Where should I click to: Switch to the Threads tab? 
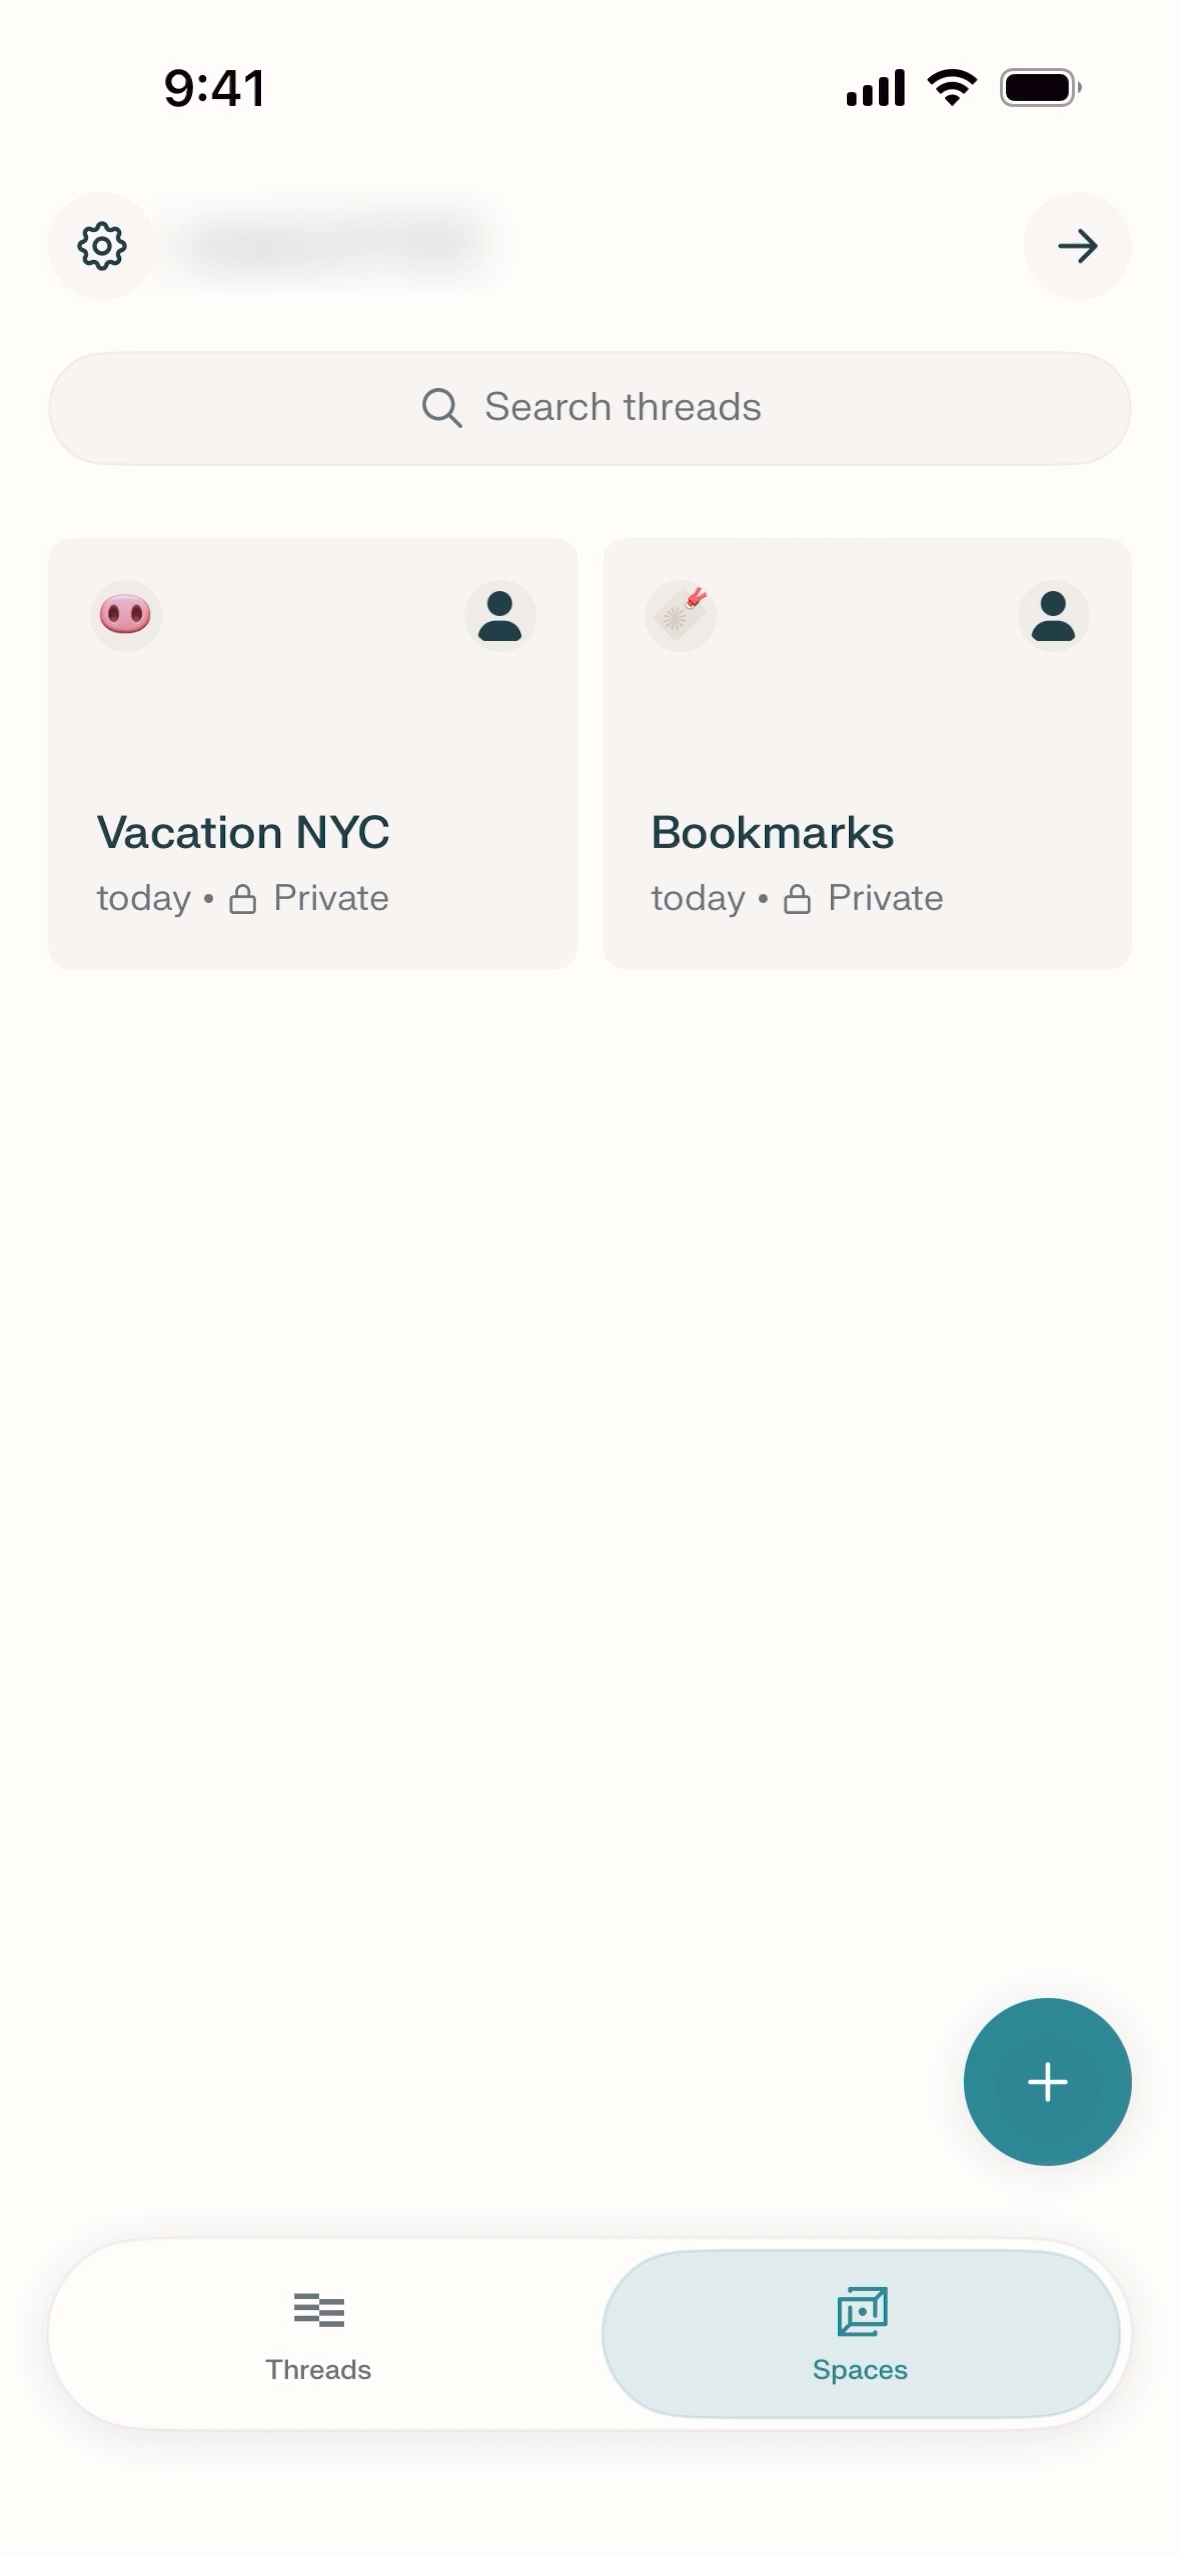tap(319, 2335)
